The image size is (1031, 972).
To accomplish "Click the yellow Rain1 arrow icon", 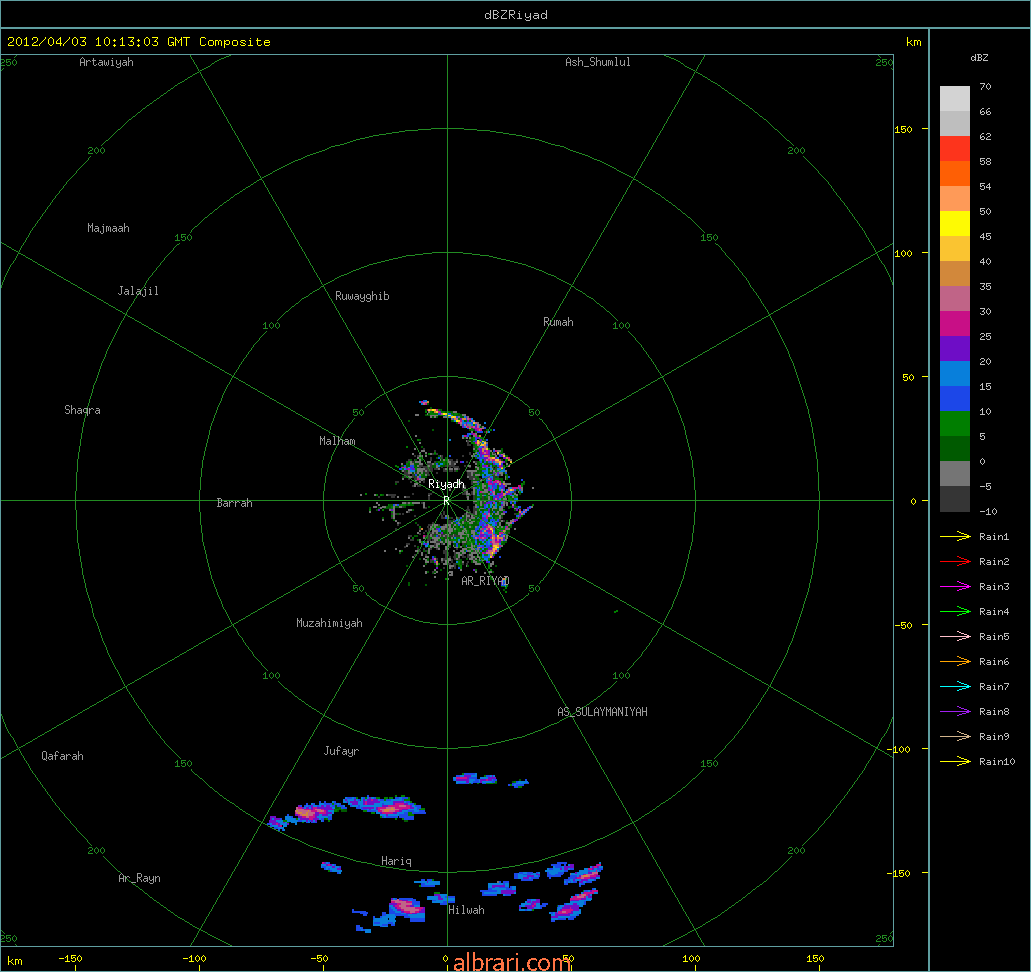I will (955, 537).
